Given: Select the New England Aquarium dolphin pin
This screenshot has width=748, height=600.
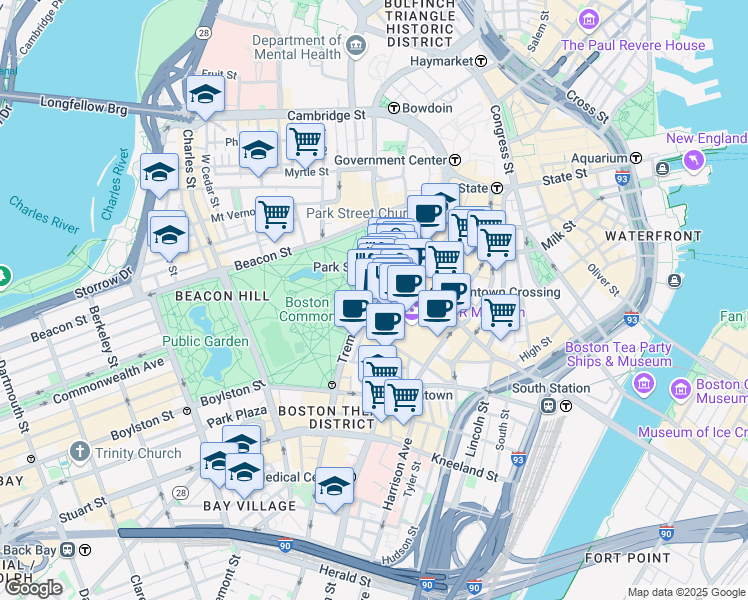Looking at the screenshot, I should click(x=693, y=160).
